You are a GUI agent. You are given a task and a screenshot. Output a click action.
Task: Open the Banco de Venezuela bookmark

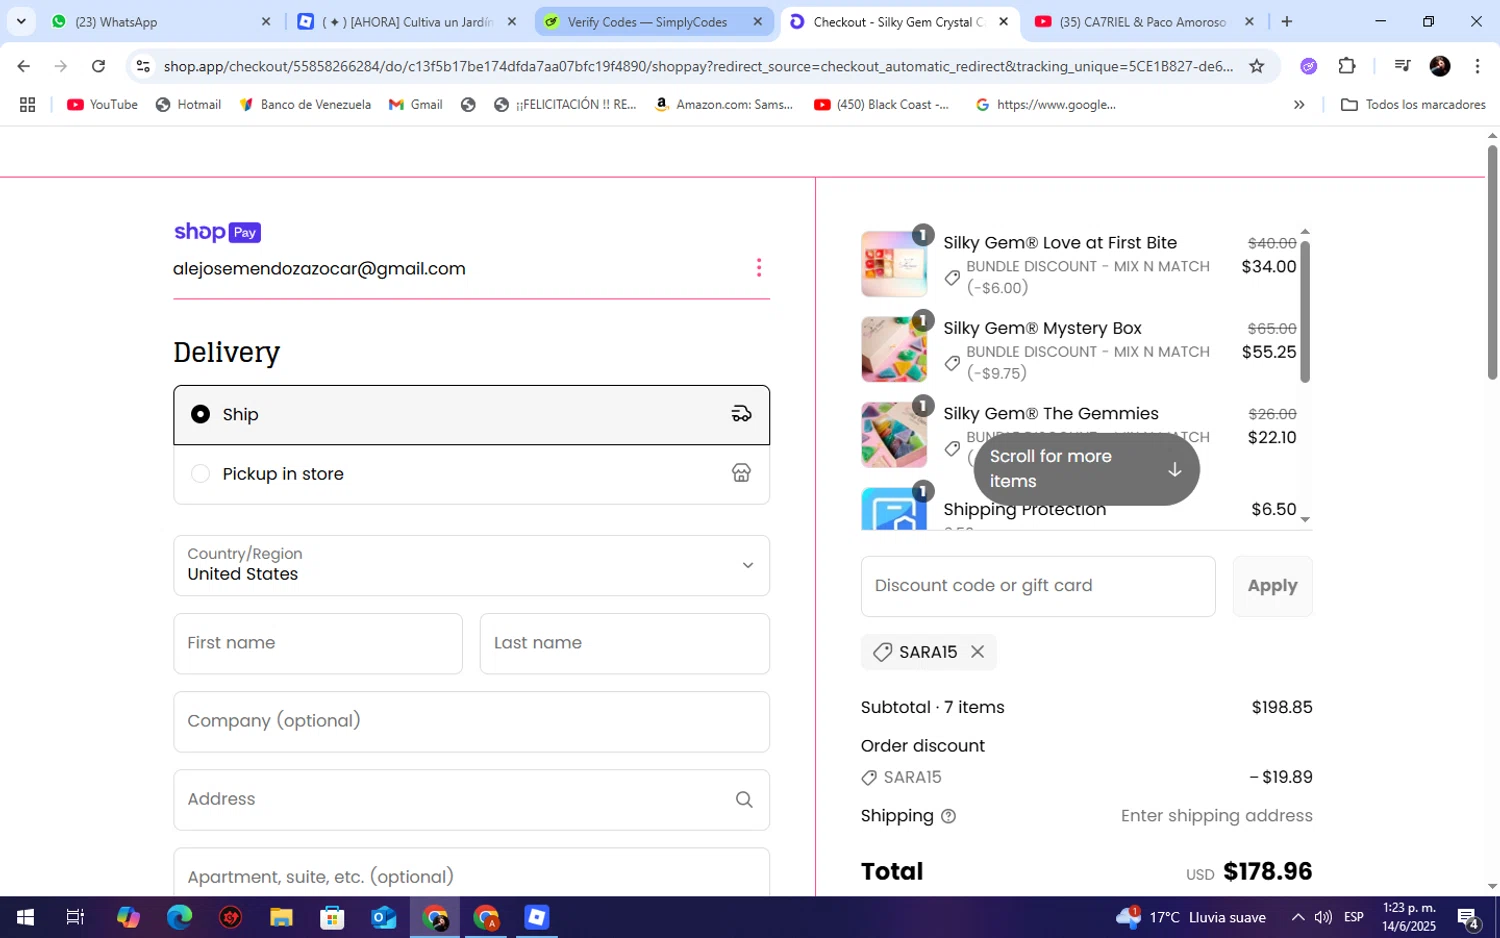point(304,104)
